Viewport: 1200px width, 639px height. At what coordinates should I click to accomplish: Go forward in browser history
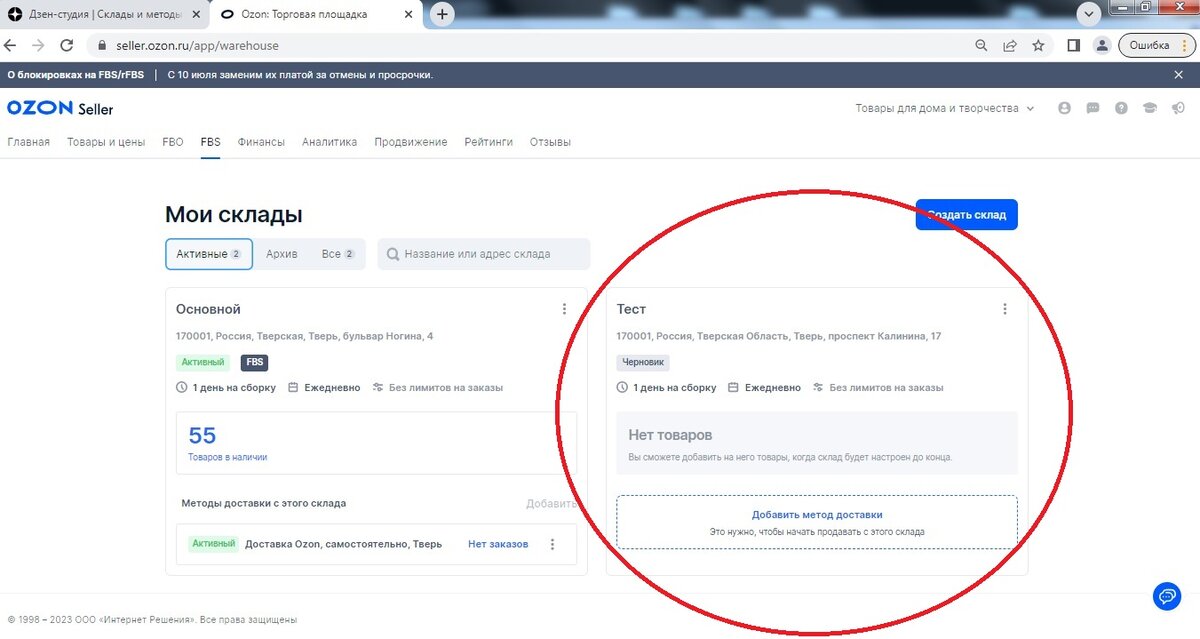pos(38,45)
